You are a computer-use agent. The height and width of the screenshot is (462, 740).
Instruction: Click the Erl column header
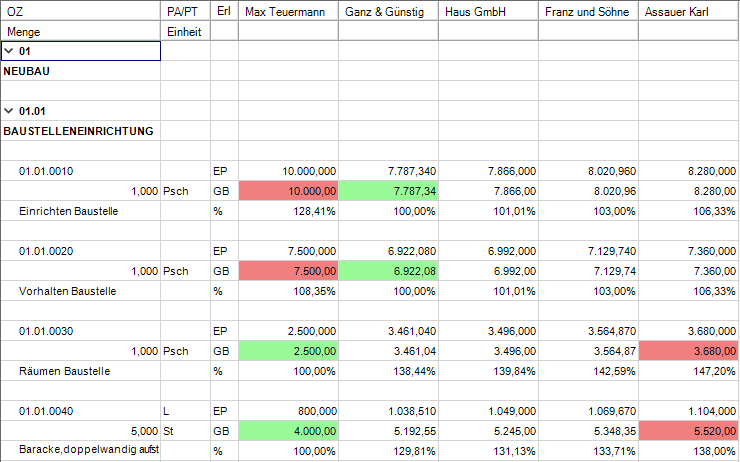[x=224, y=11]
